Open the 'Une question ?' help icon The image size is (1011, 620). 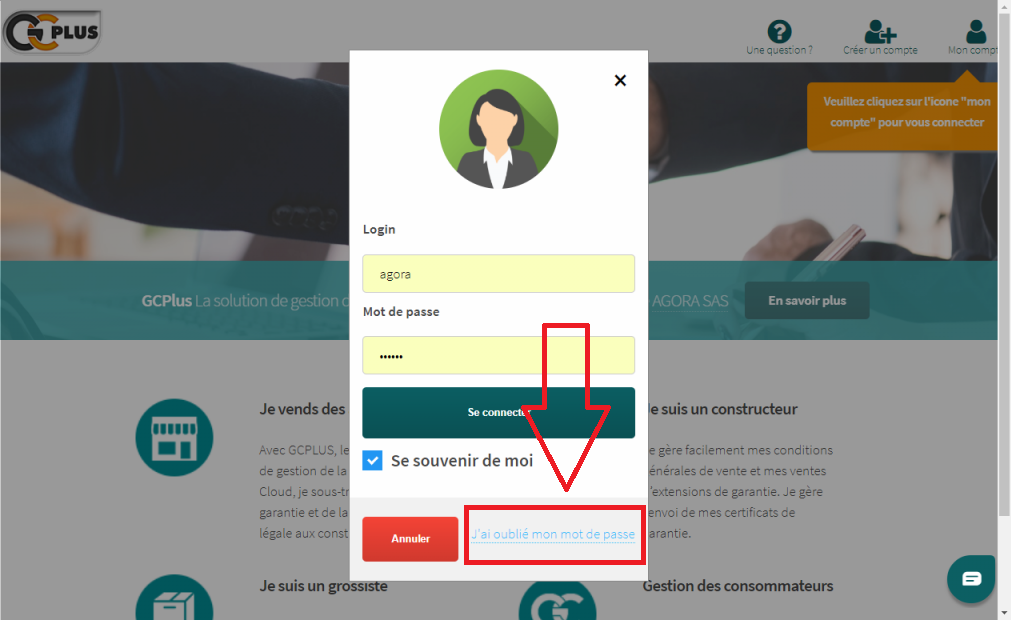click(779, 32)
